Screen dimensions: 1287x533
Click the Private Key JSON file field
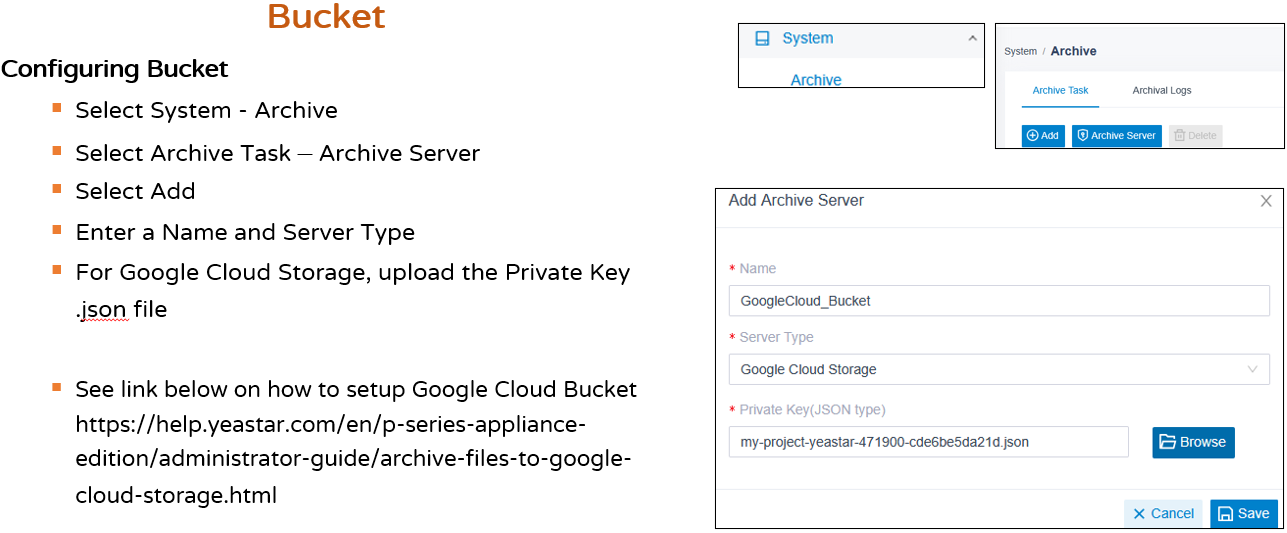point(929,442)
